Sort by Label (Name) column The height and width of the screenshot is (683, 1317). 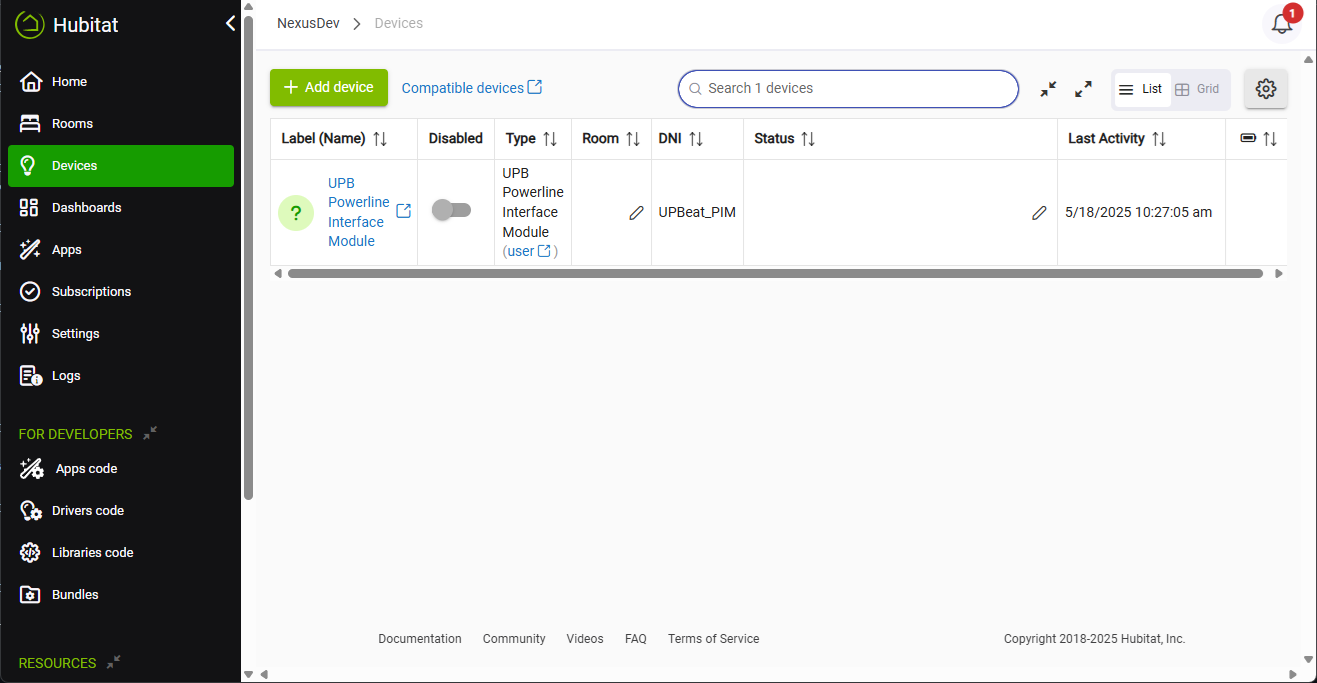coord(380,139)
